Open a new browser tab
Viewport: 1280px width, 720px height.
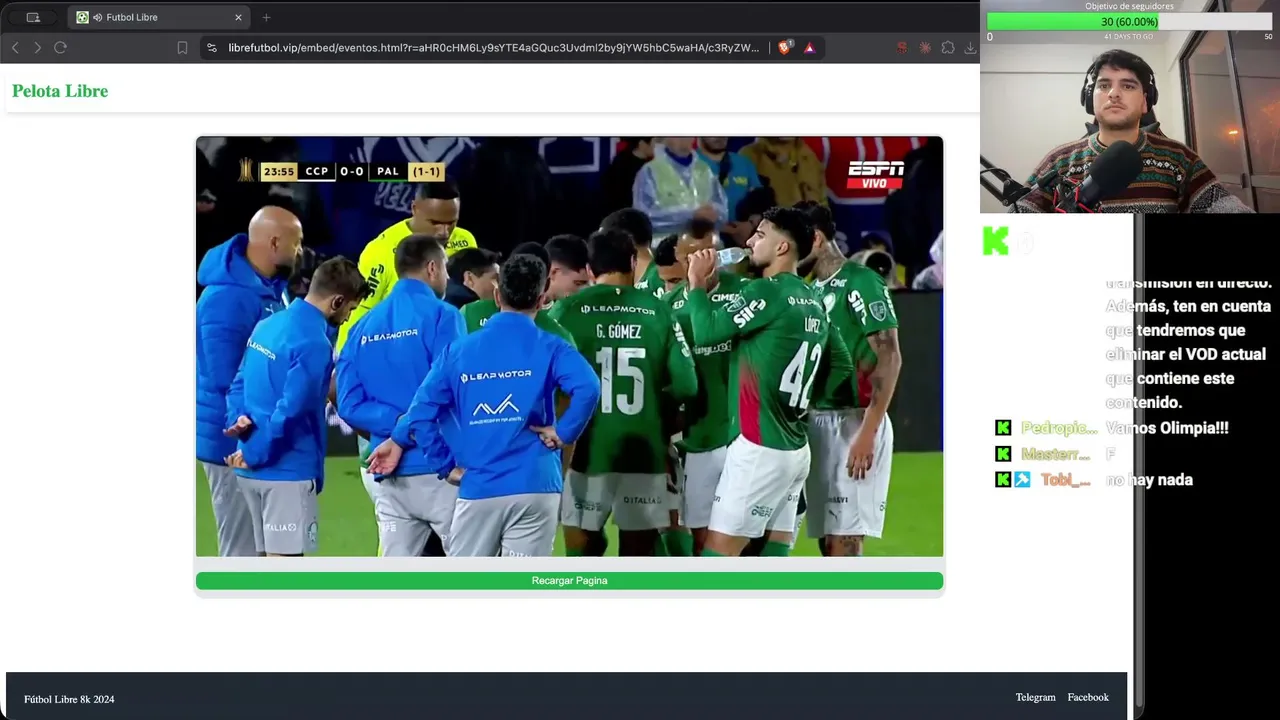point(266,17)
